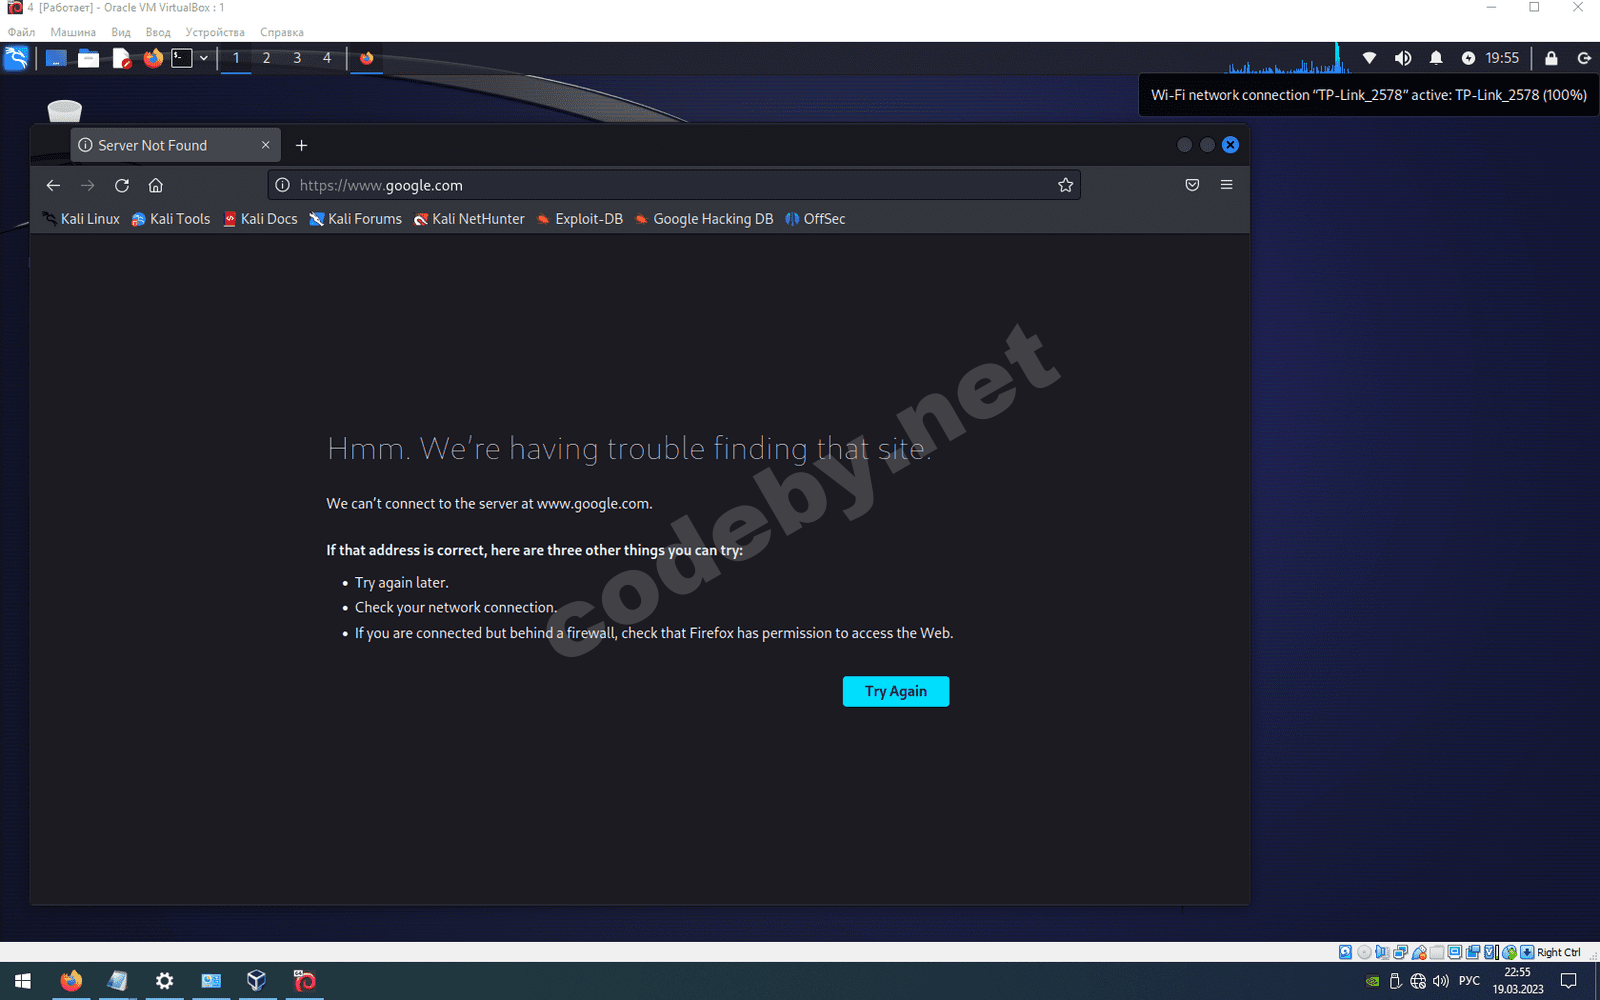Focus the address bar showing www.google.com
Viewport: 1600px width, 1000px height.
point(674,185)
